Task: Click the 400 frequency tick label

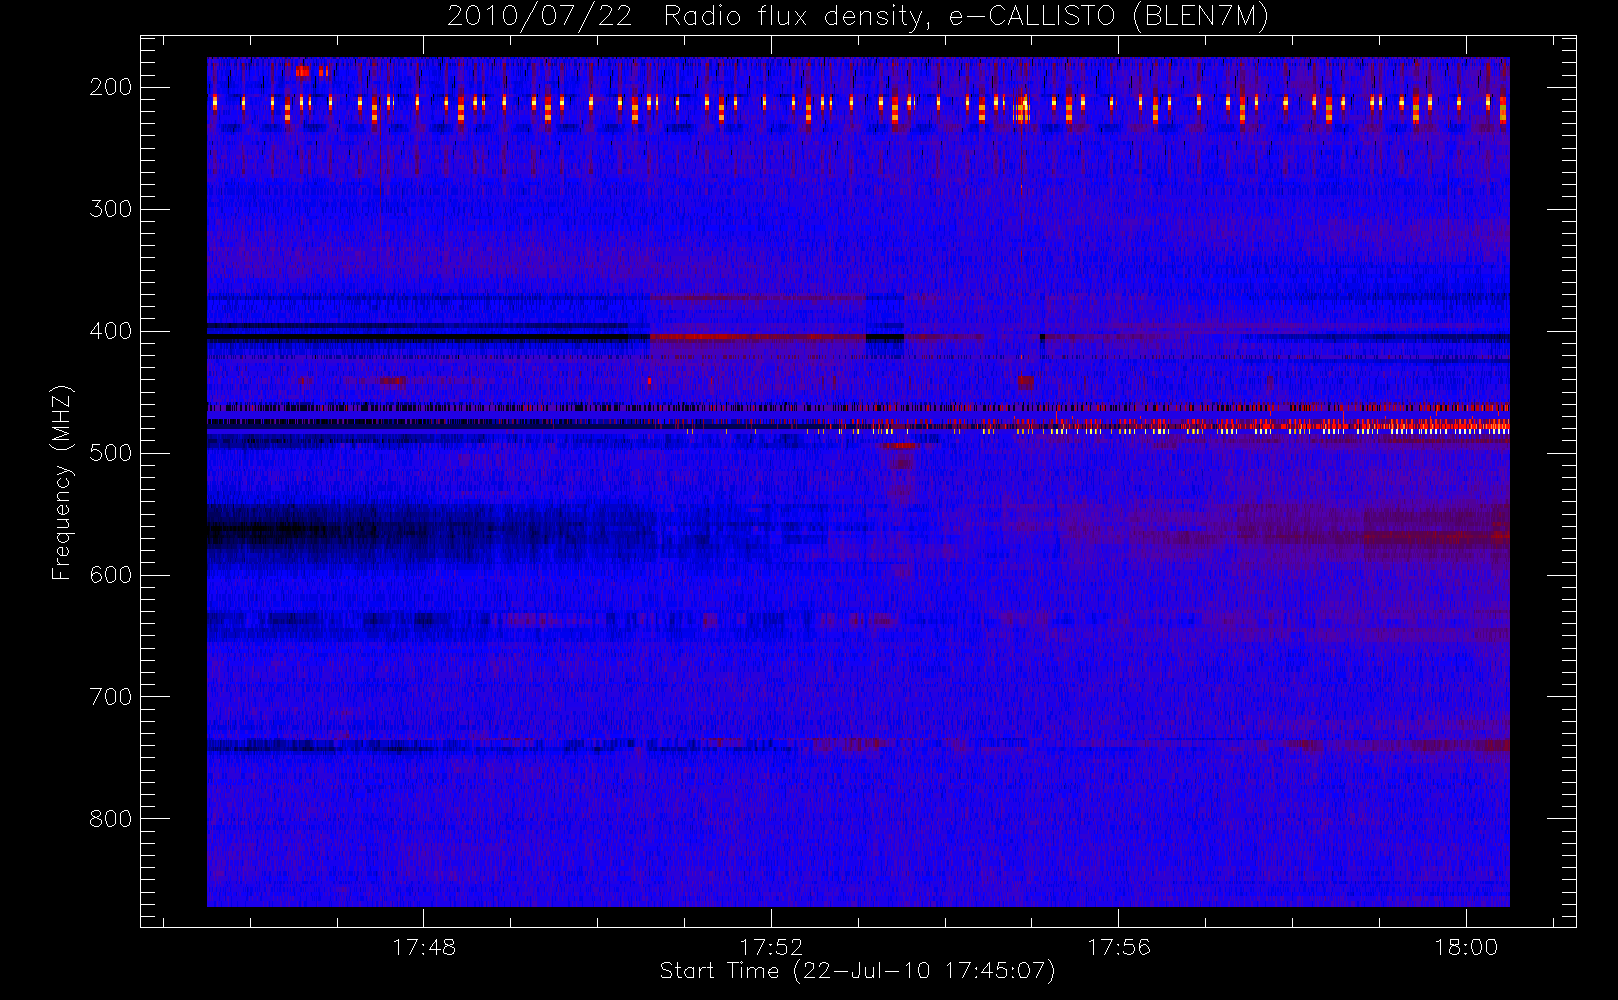Action: [111, 331]
